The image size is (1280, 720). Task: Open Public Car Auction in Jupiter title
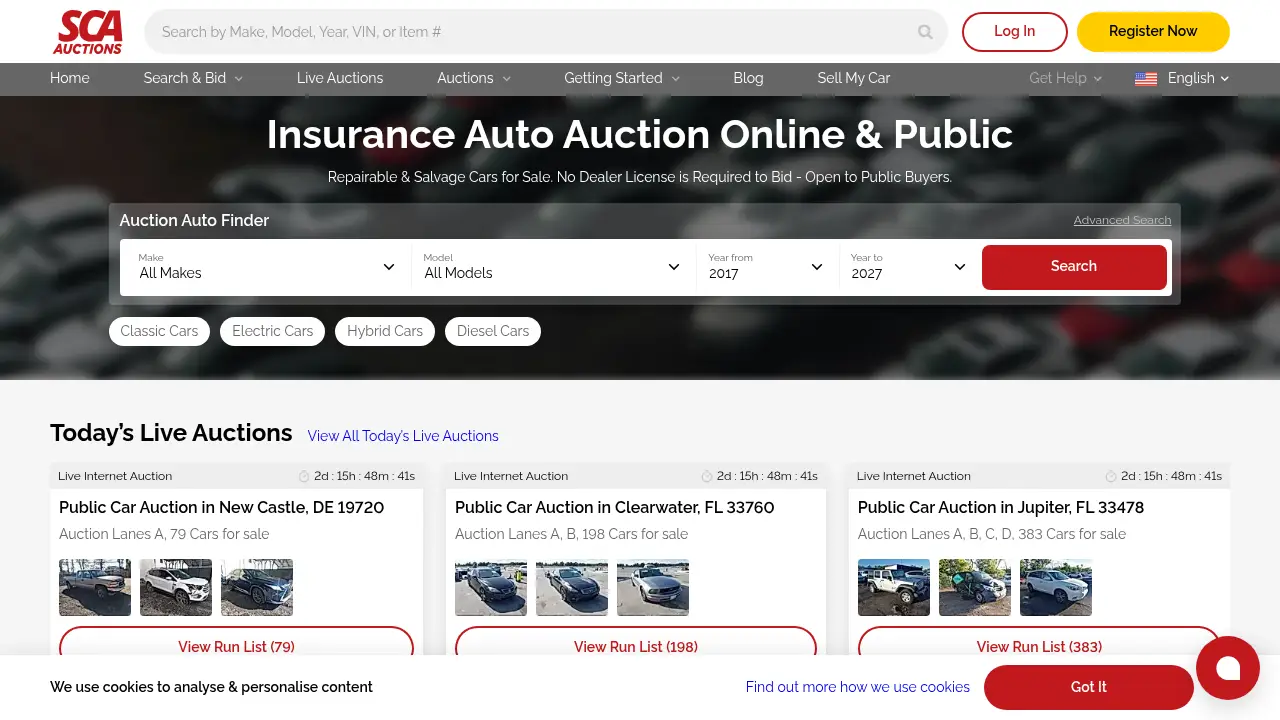click(1001, 507)
